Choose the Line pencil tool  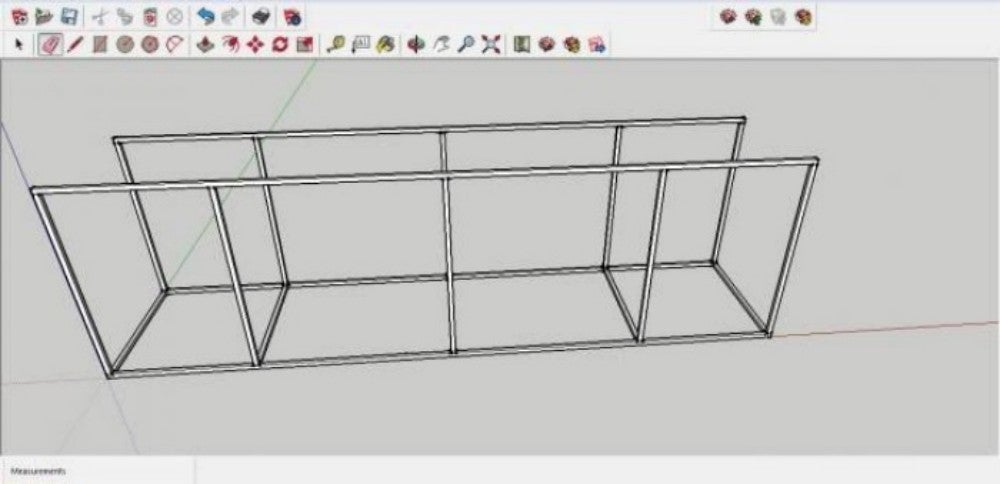point(75,45)
